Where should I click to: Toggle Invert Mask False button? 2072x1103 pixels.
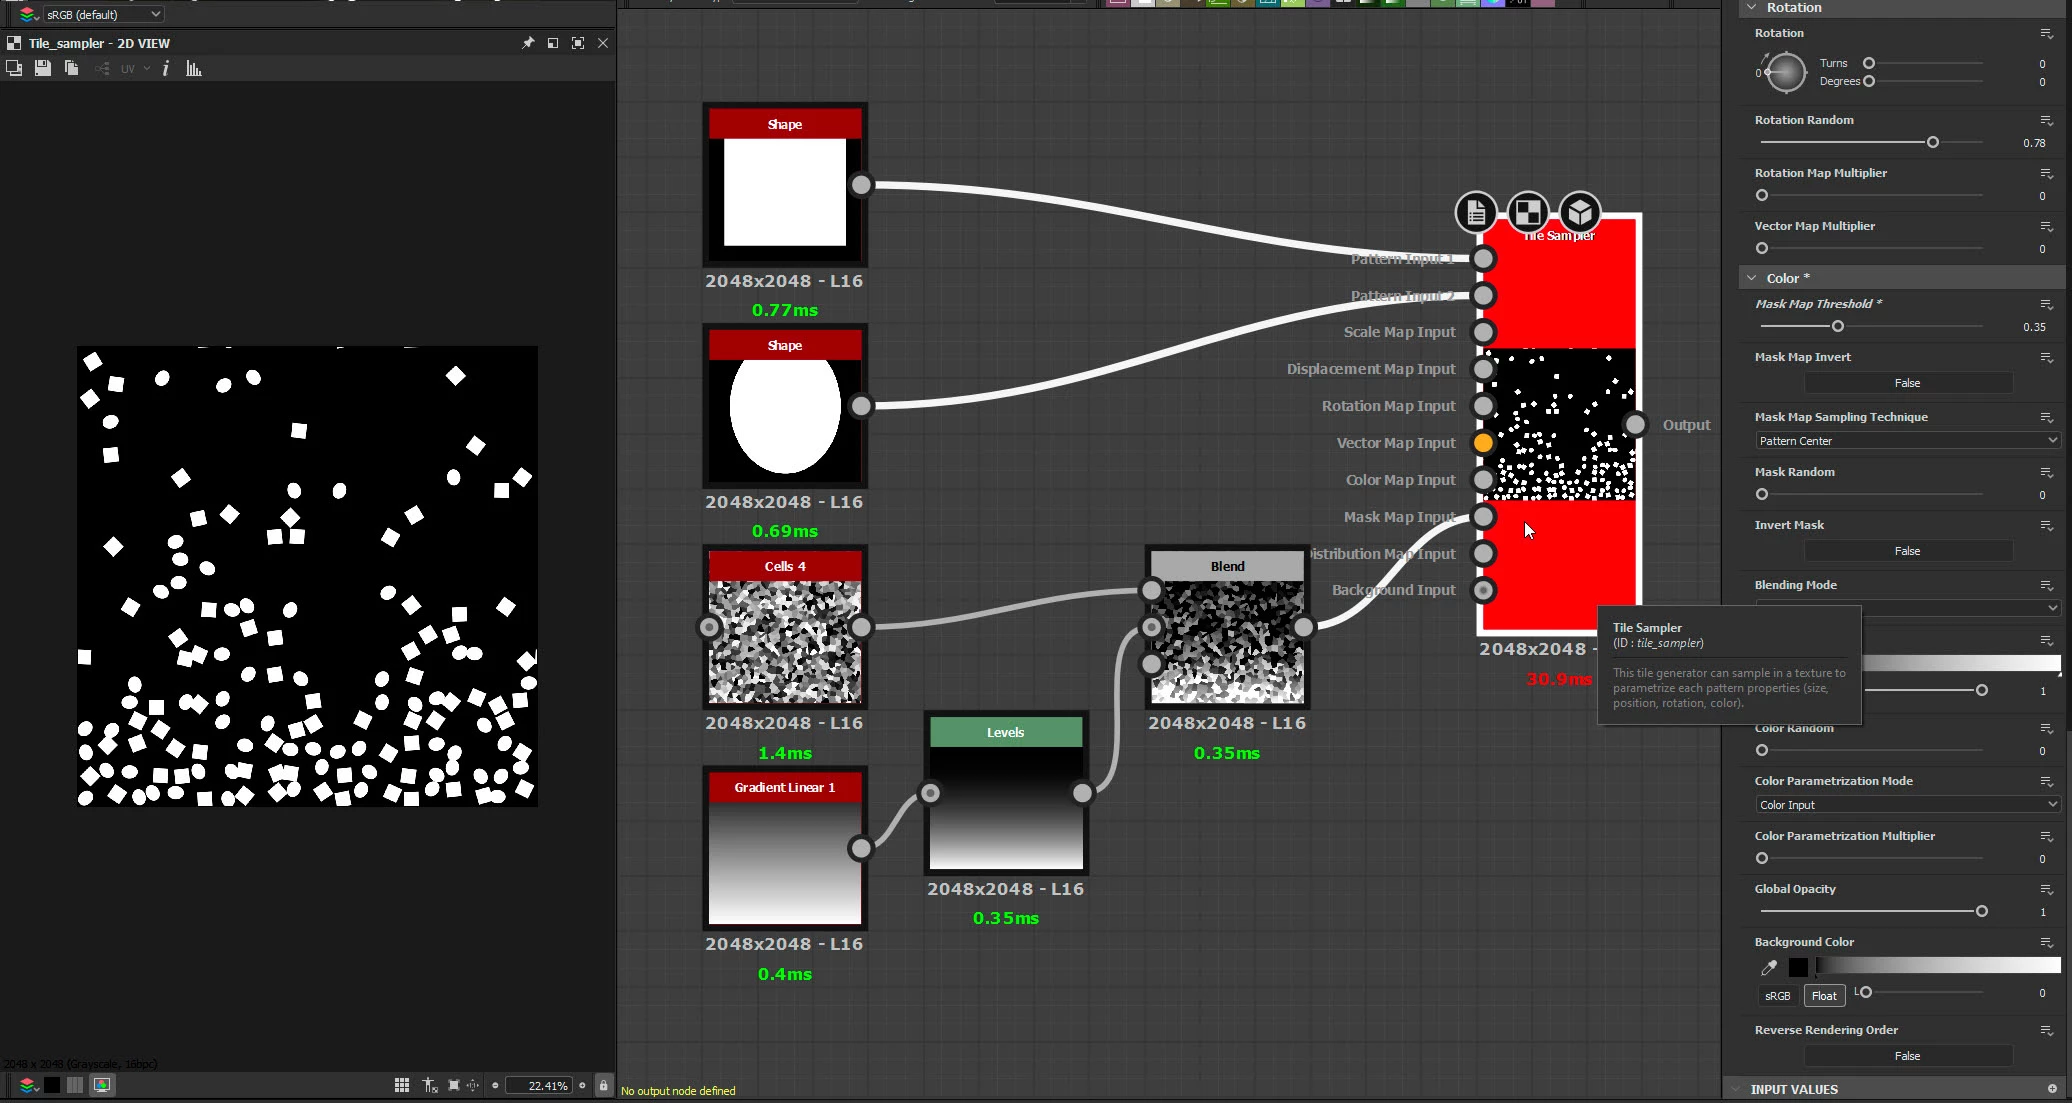coord(1907,551)
